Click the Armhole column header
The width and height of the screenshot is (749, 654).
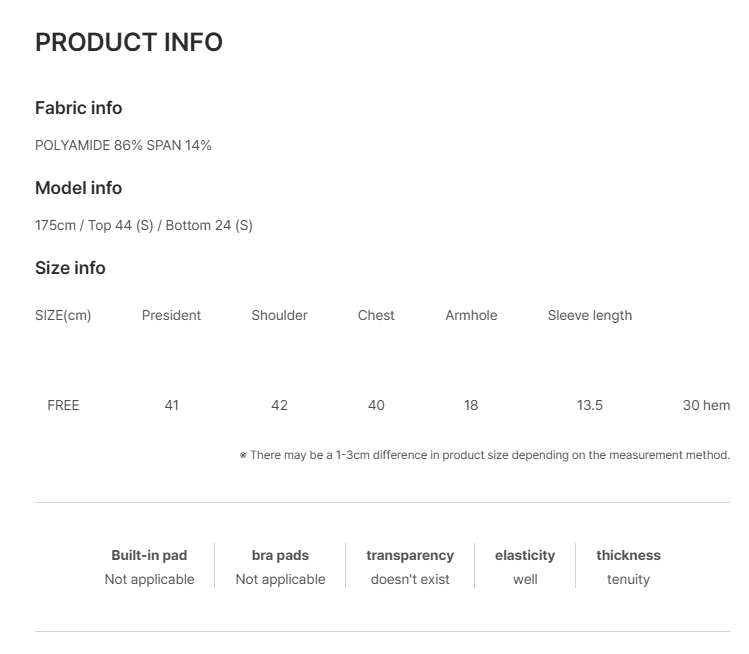pyautogui.click(x=471, y=315)
